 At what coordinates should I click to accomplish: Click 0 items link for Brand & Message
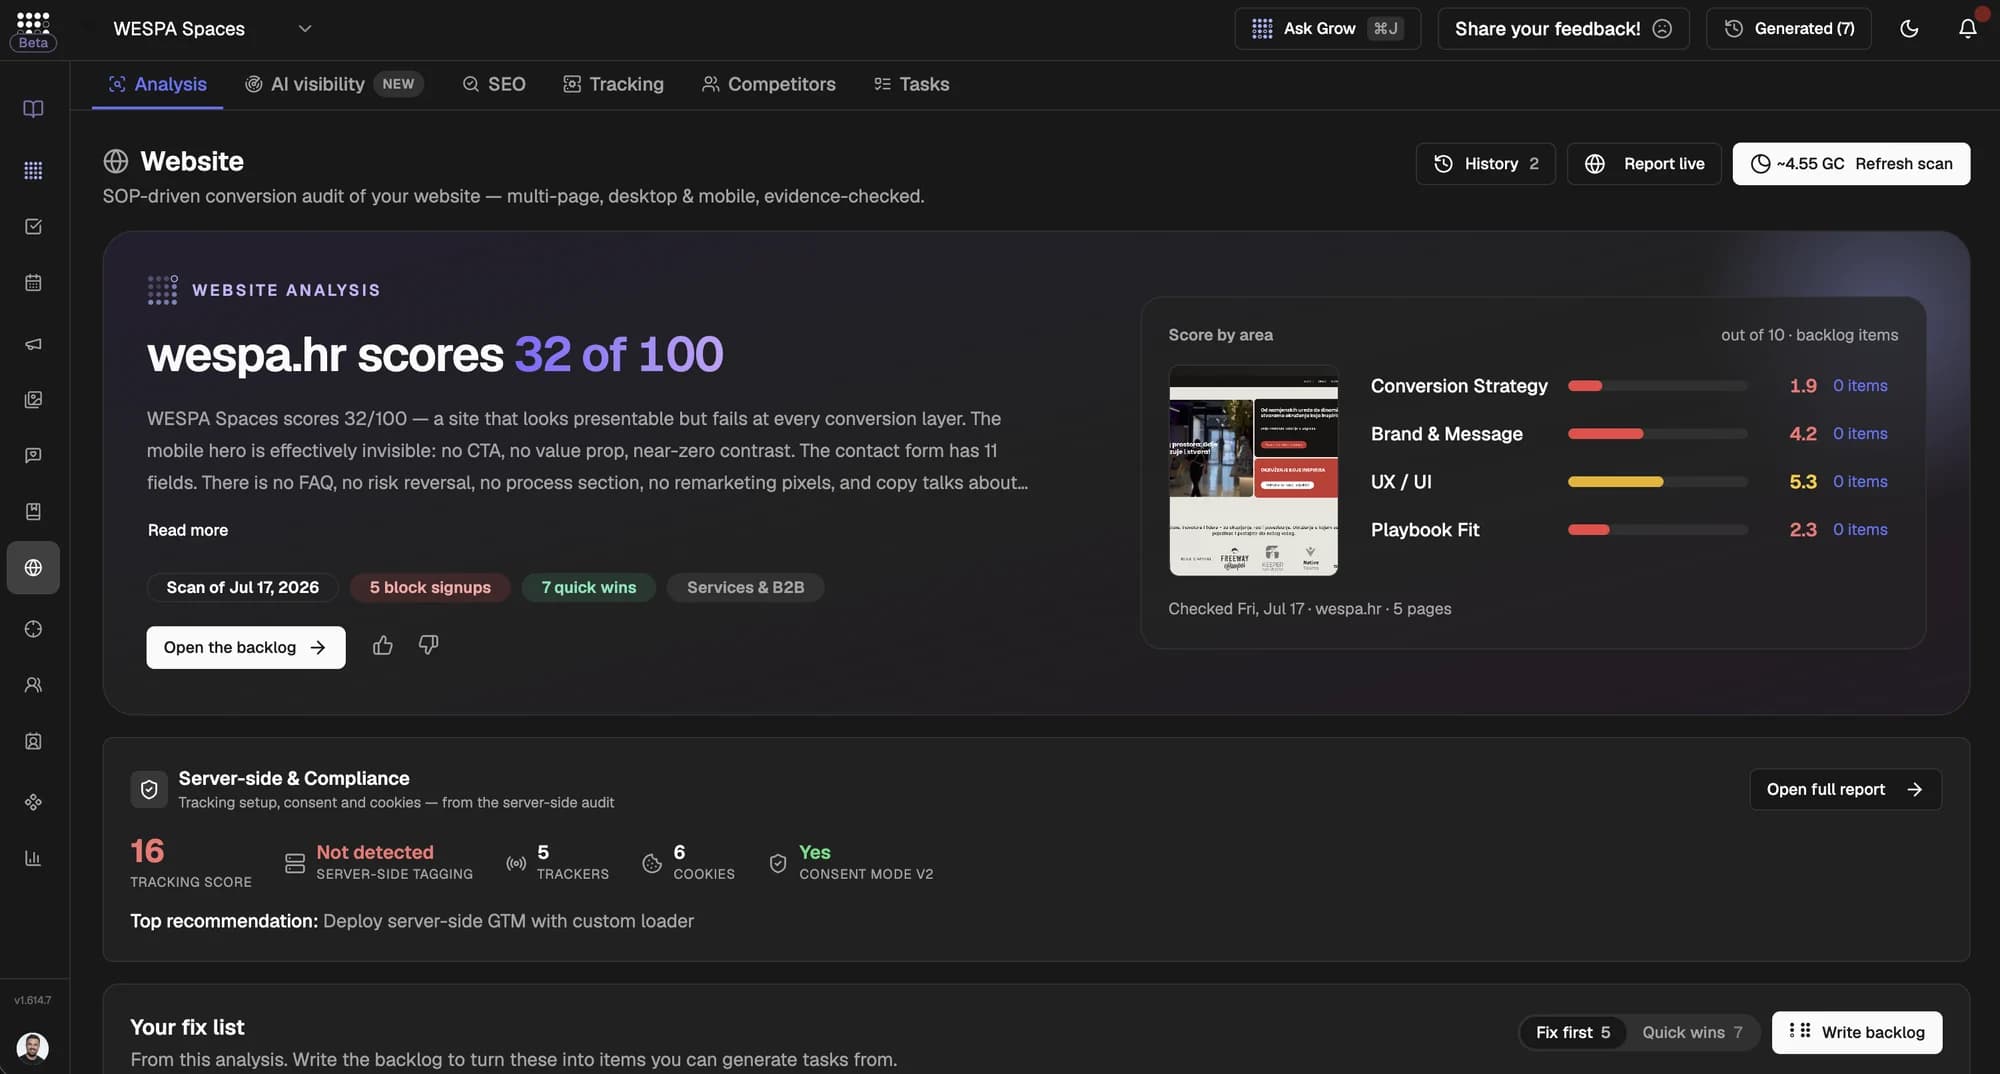click(x=1860, y=434)
